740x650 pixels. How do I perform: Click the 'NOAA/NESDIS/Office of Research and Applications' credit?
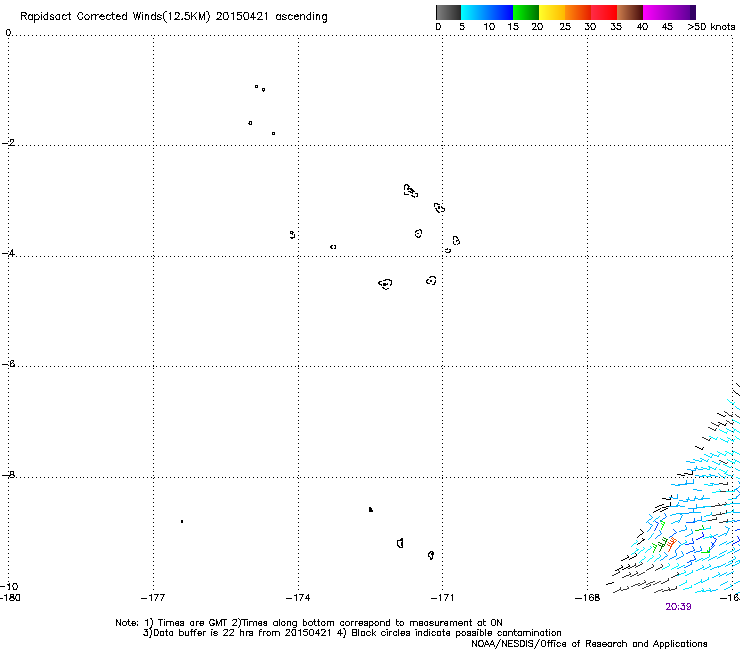(589, 644)
